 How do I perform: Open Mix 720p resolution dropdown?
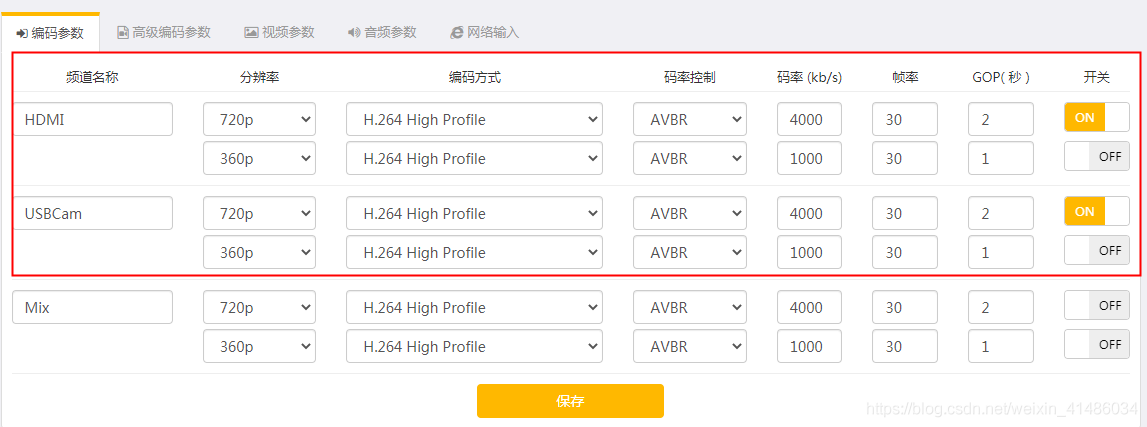coord(259,308)
